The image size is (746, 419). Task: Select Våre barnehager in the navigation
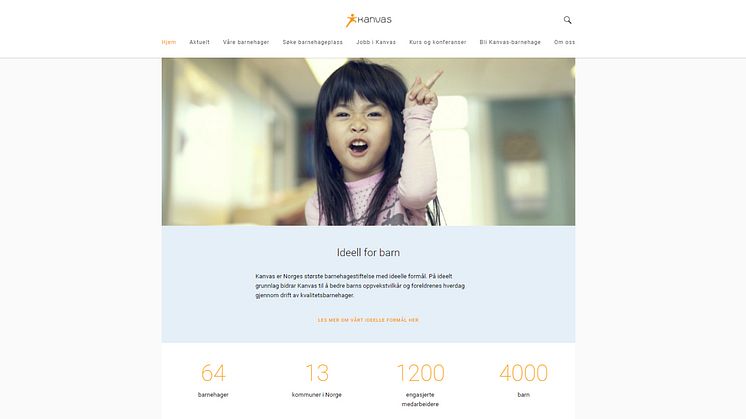click(x=246, y=42)
